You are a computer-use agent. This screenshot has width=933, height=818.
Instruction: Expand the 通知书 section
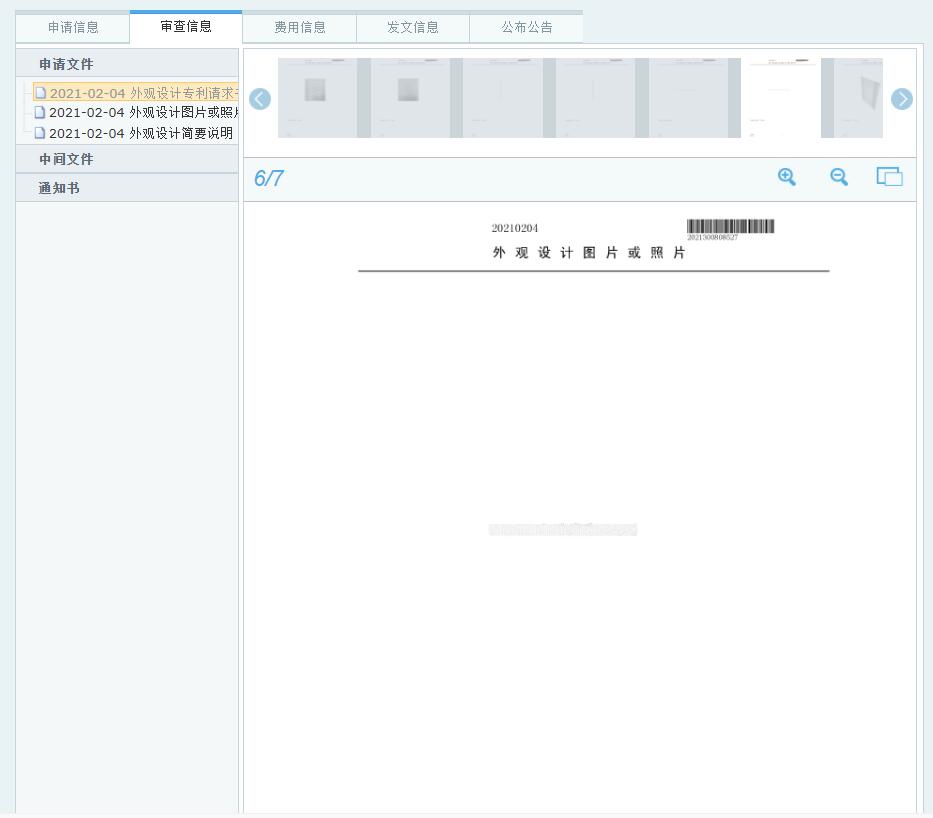[x=59, y=188]
